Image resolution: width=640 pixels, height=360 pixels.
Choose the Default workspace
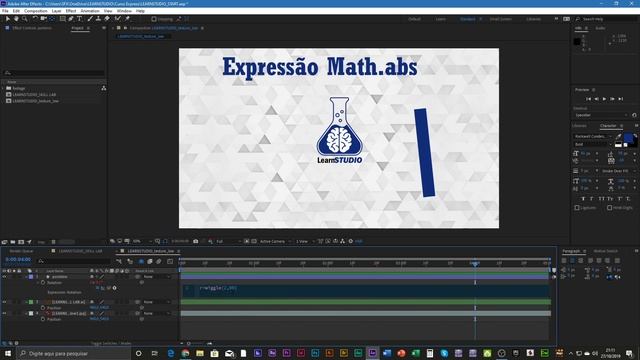414,19
